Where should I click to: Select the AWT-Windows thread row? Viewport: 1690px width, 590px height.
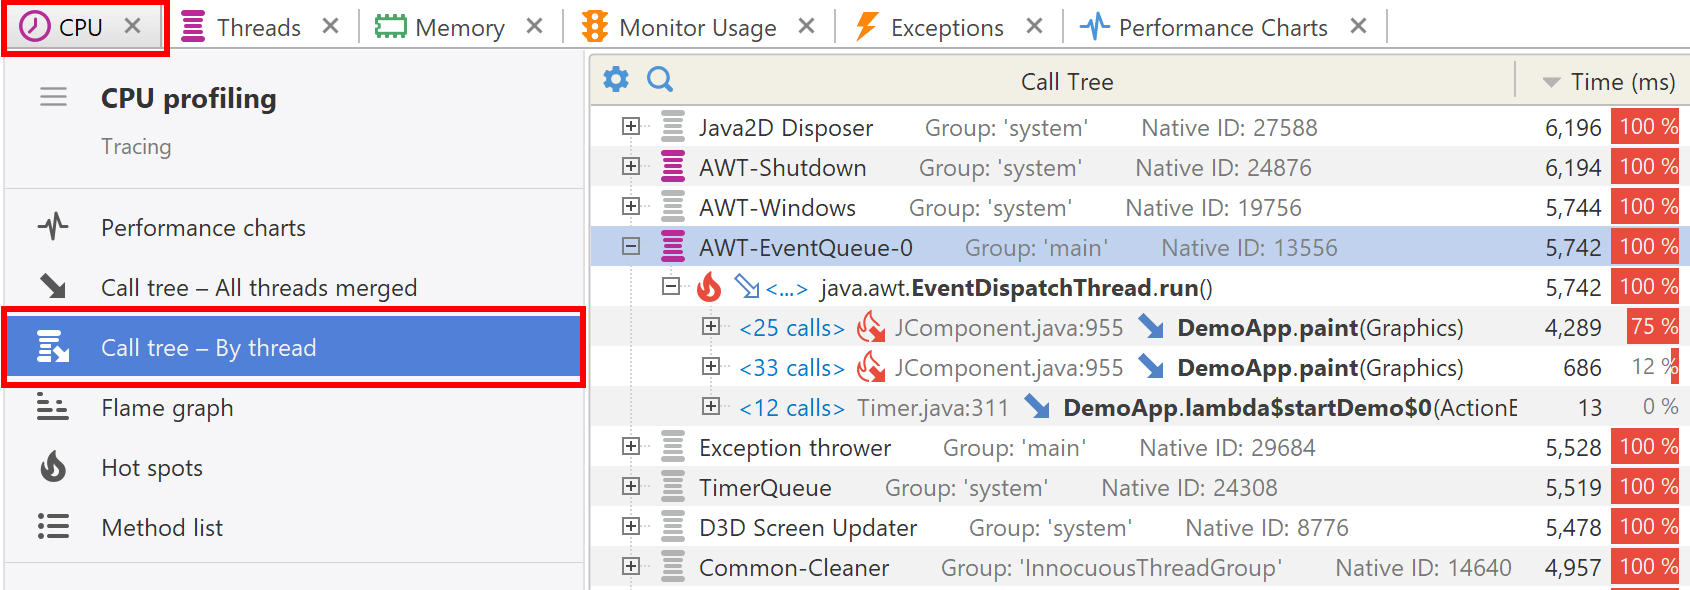(1140, 207)
